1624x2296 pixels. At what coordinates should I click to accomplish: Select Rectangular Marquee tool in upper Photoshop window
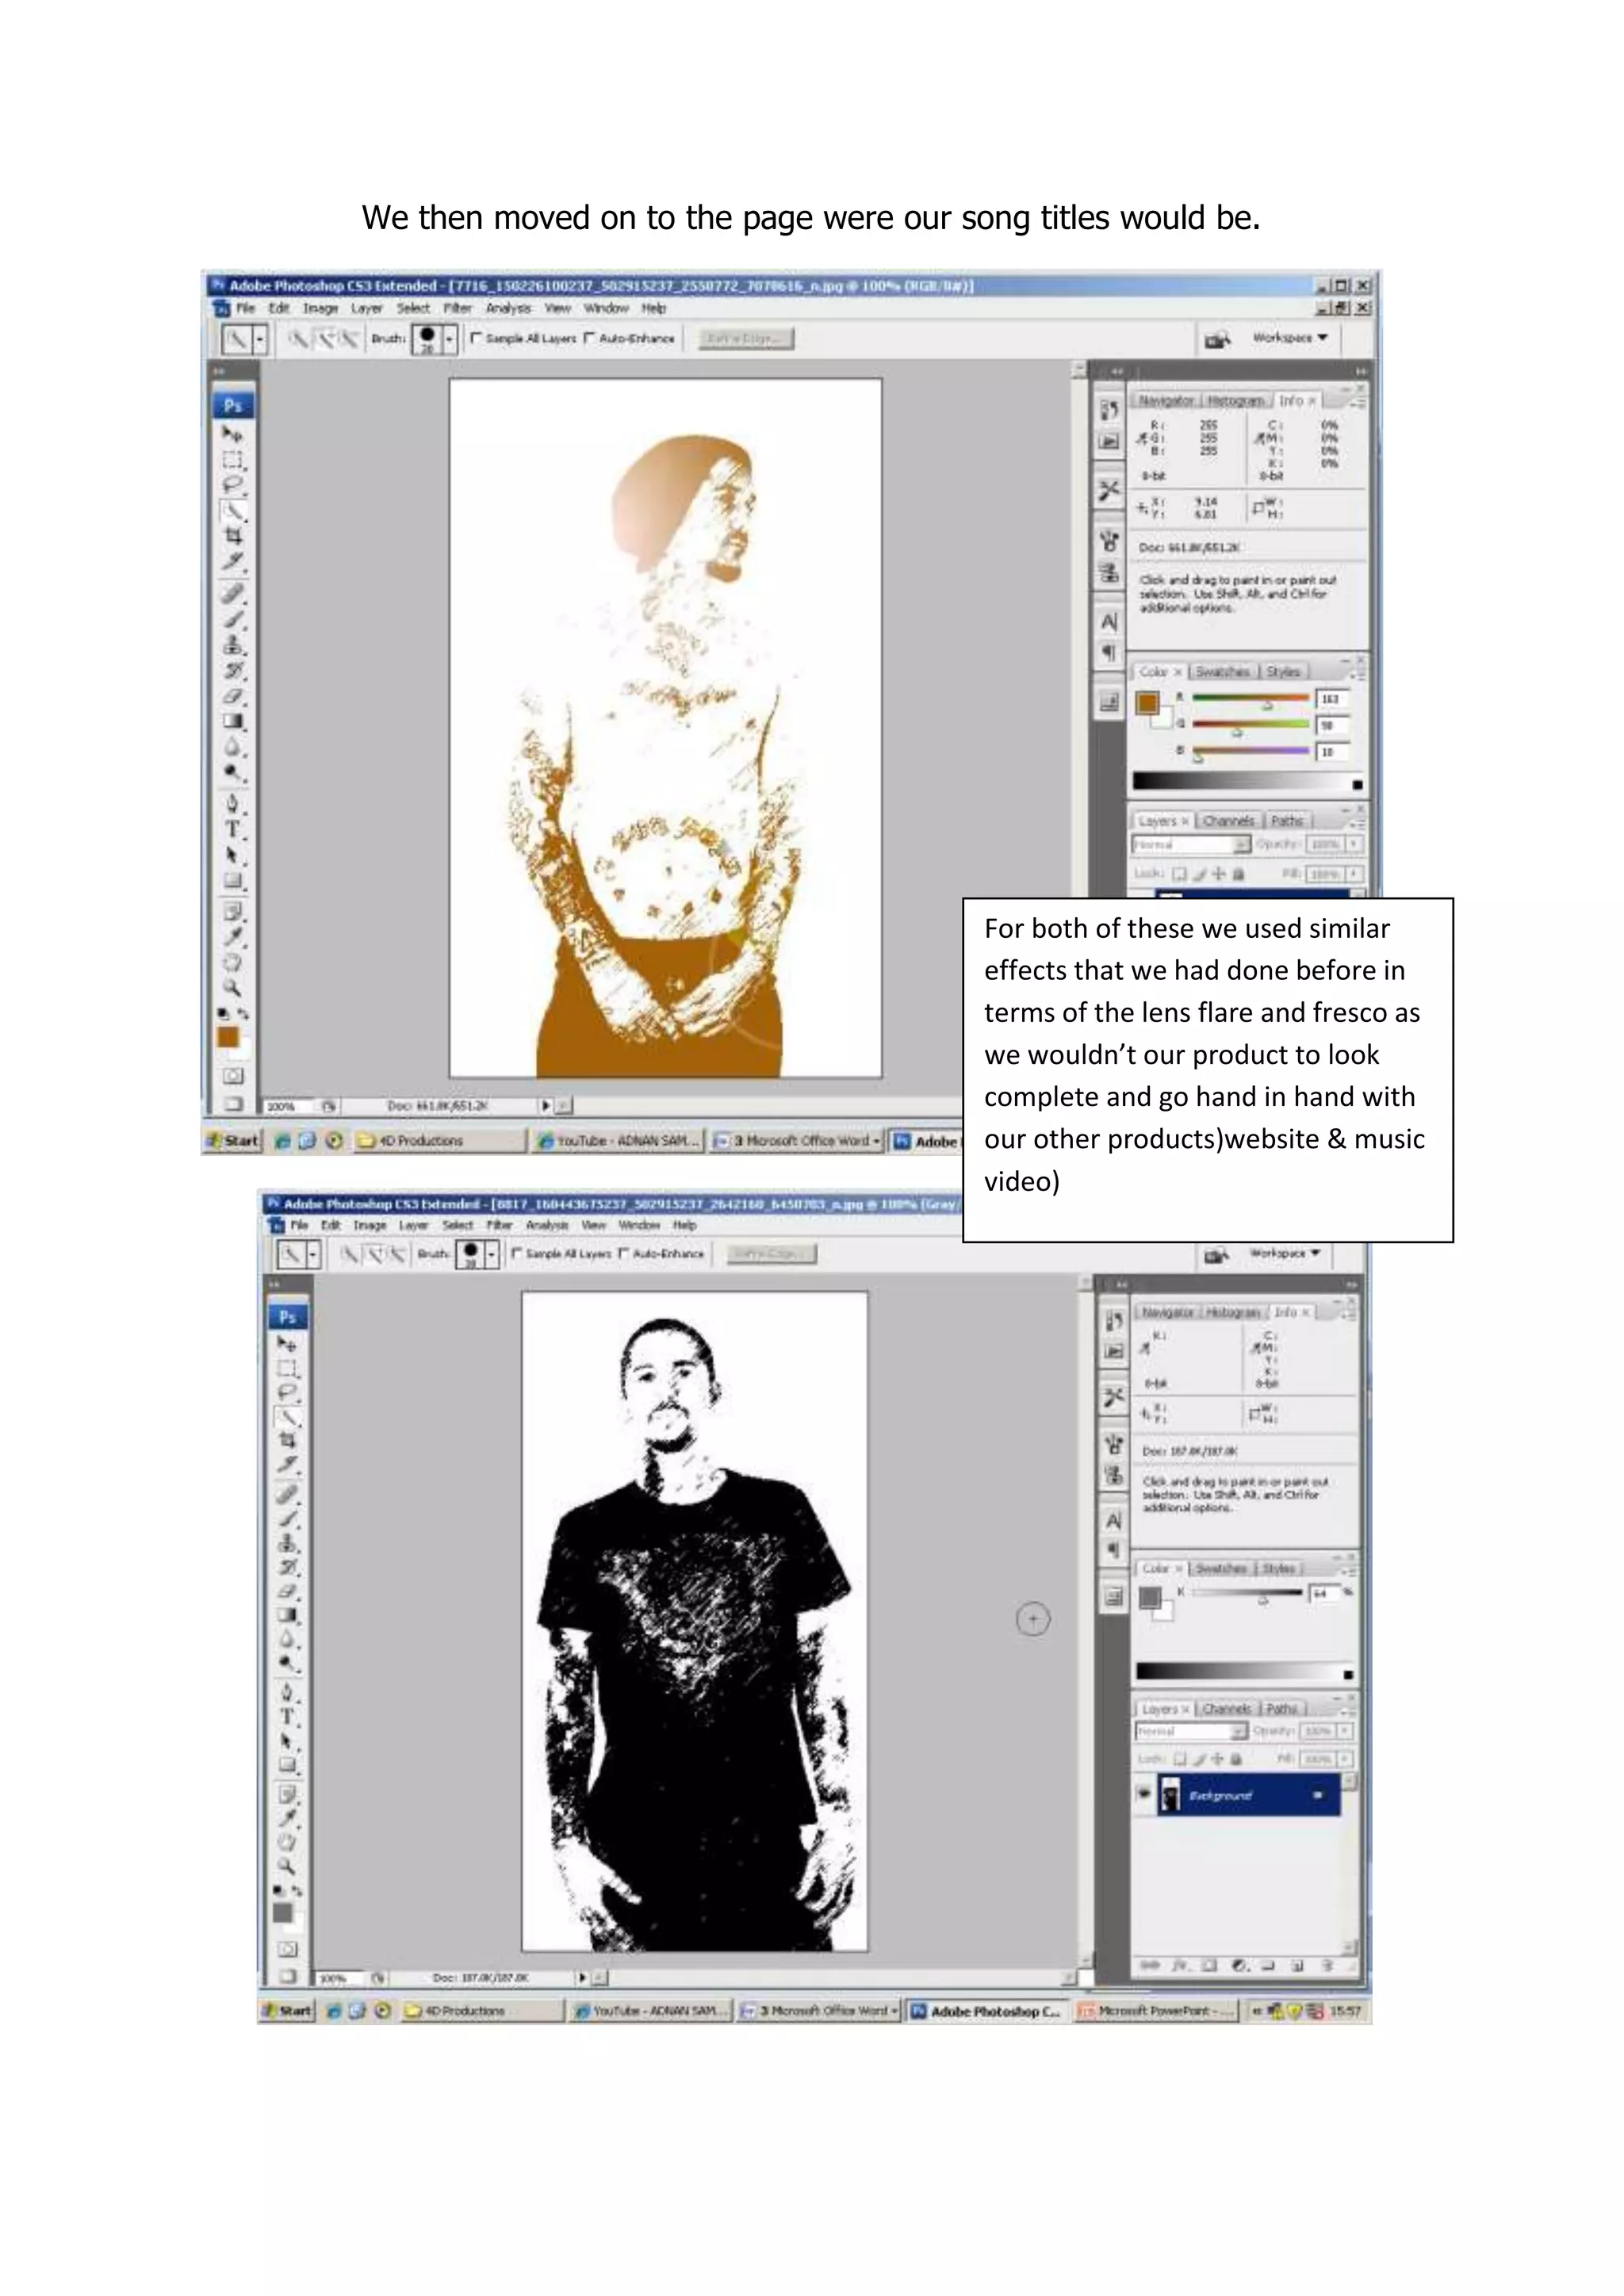pyautogui.click(x=232, y=461)
